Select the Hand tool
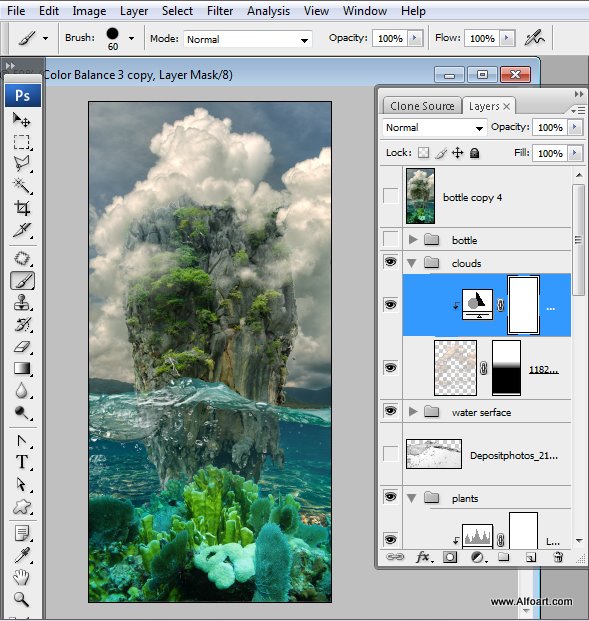This screenshot has height=621, width=589. [x=22, y=577]
